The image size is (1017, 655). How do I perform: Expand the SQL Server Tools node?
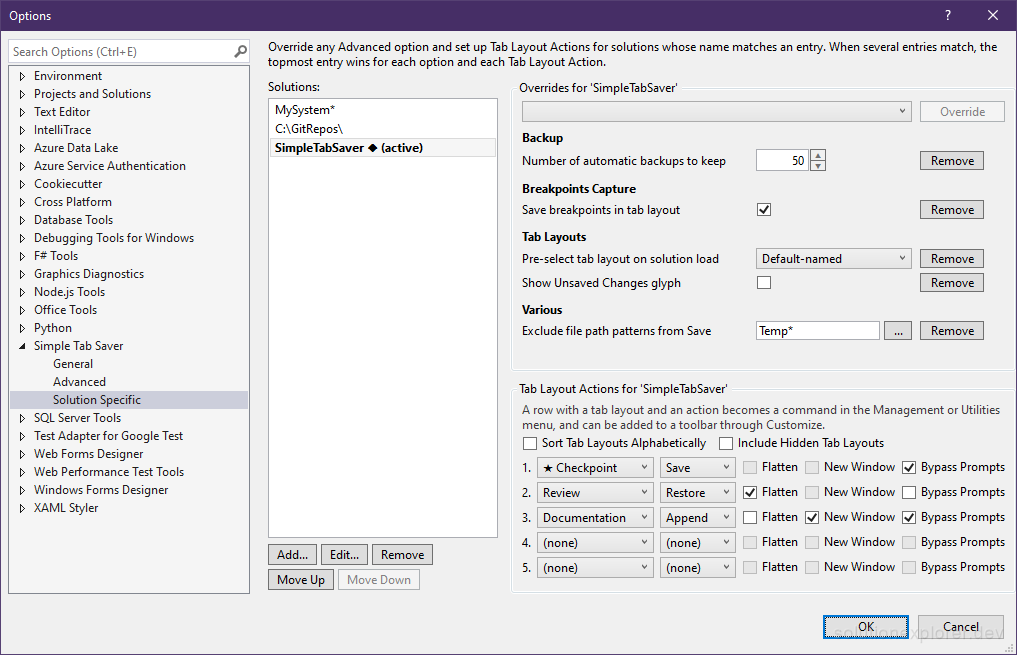pos(22,418)
